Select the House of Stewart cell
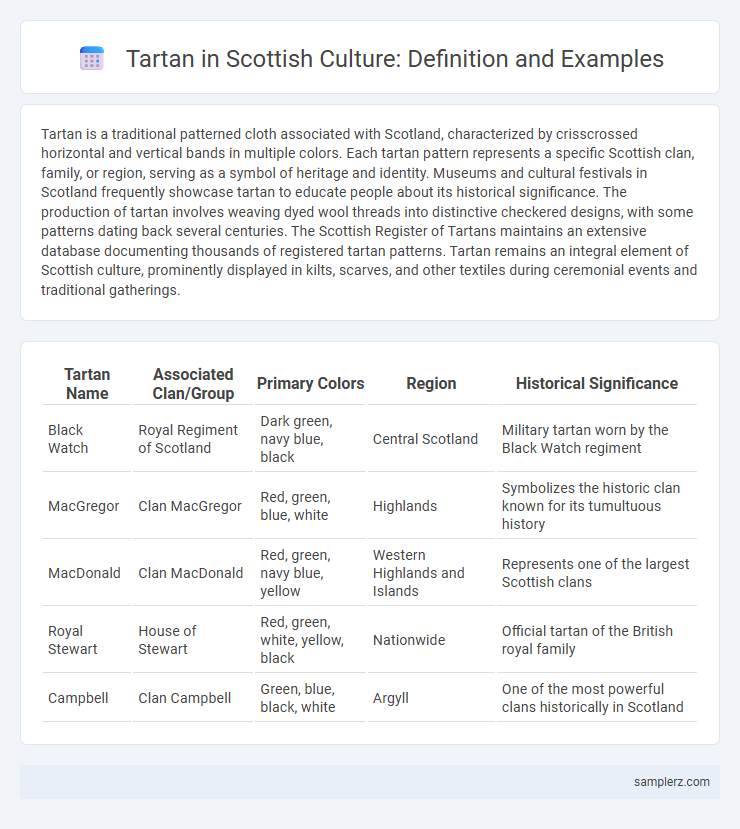 click(x=193, y=640)
